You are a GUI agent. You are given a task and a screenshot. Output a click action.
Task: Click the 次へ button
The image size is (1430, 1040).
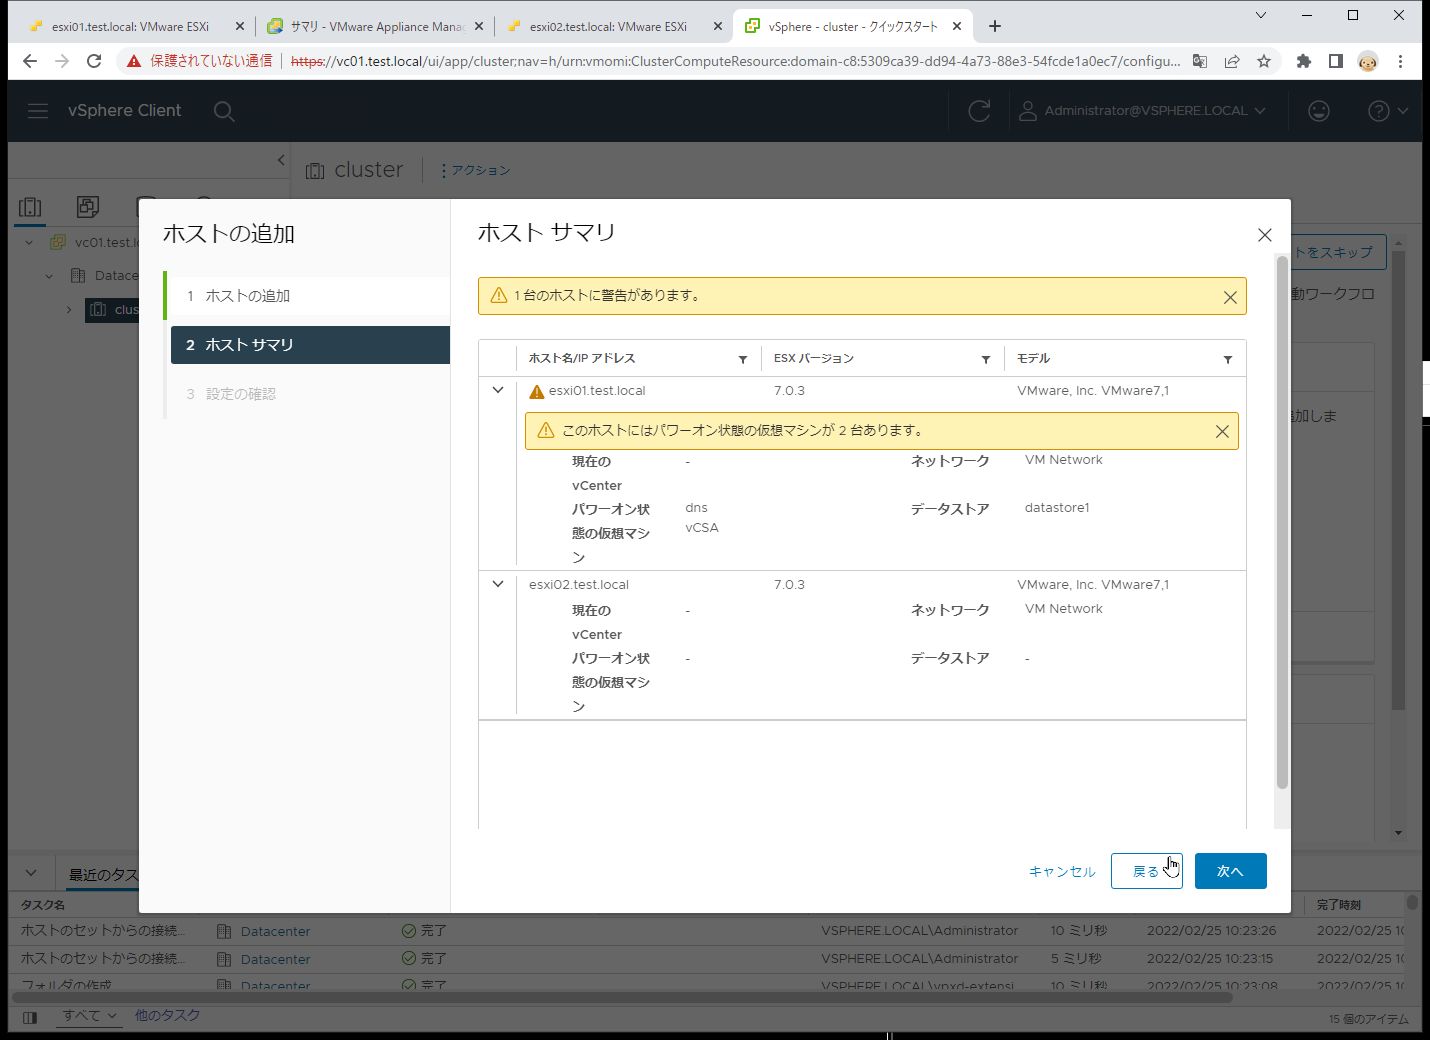coord(1230,871)
